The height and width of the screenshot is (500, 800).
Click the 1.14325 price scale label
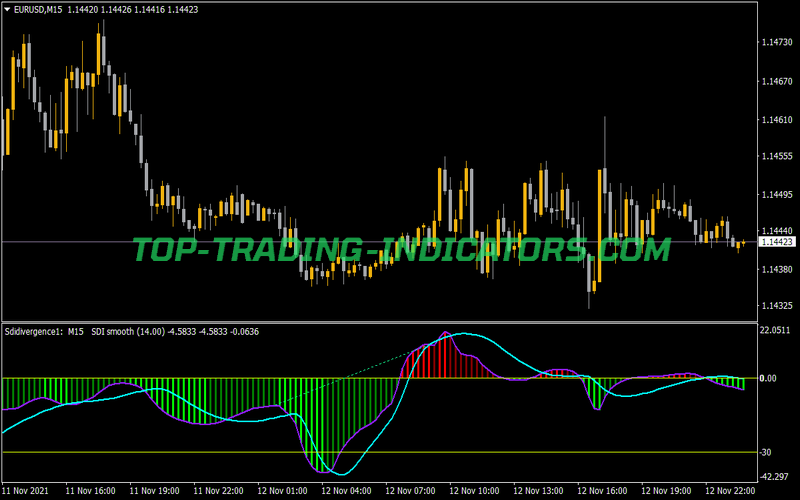[x=777, y=306]
